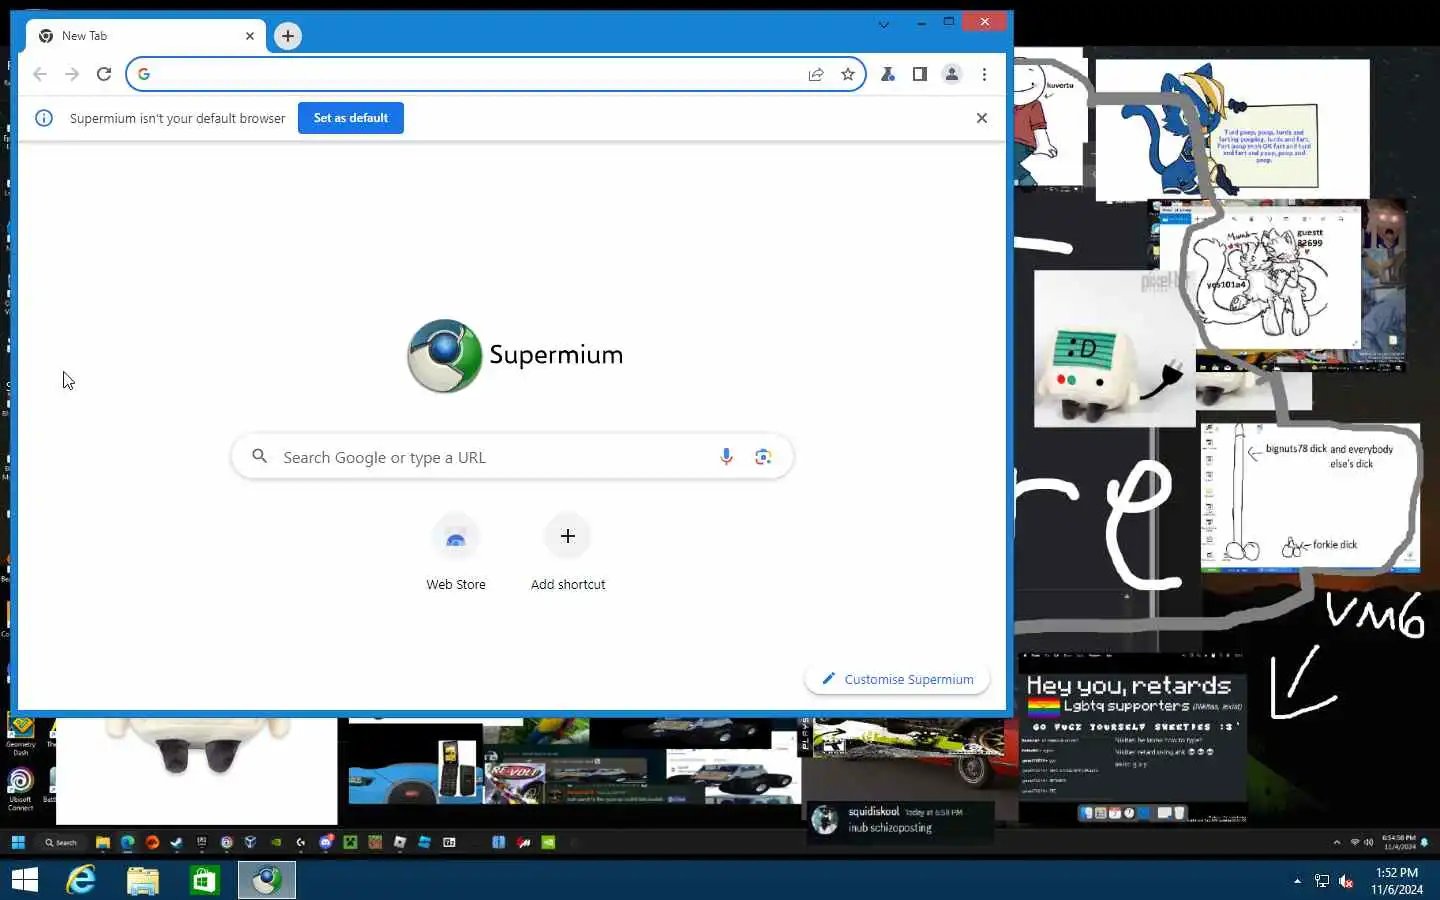Show hidden system tray icons
The image size is (1440, 900).
[1298, 881]
